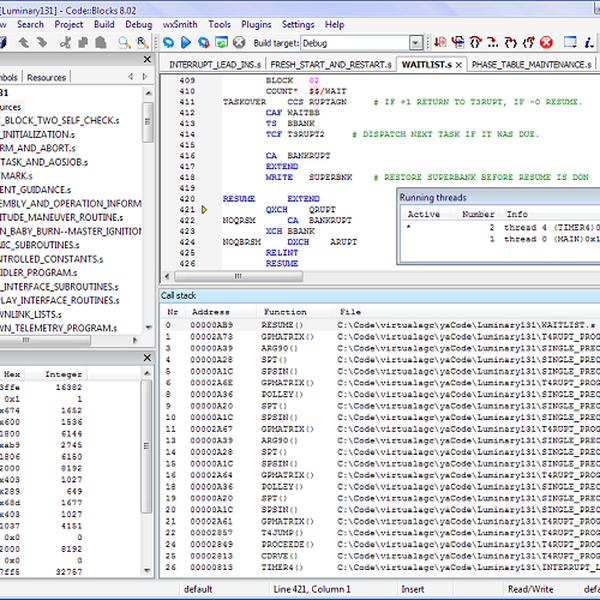
Task: Click the Build and run icon
Action: tap(204, 43)
